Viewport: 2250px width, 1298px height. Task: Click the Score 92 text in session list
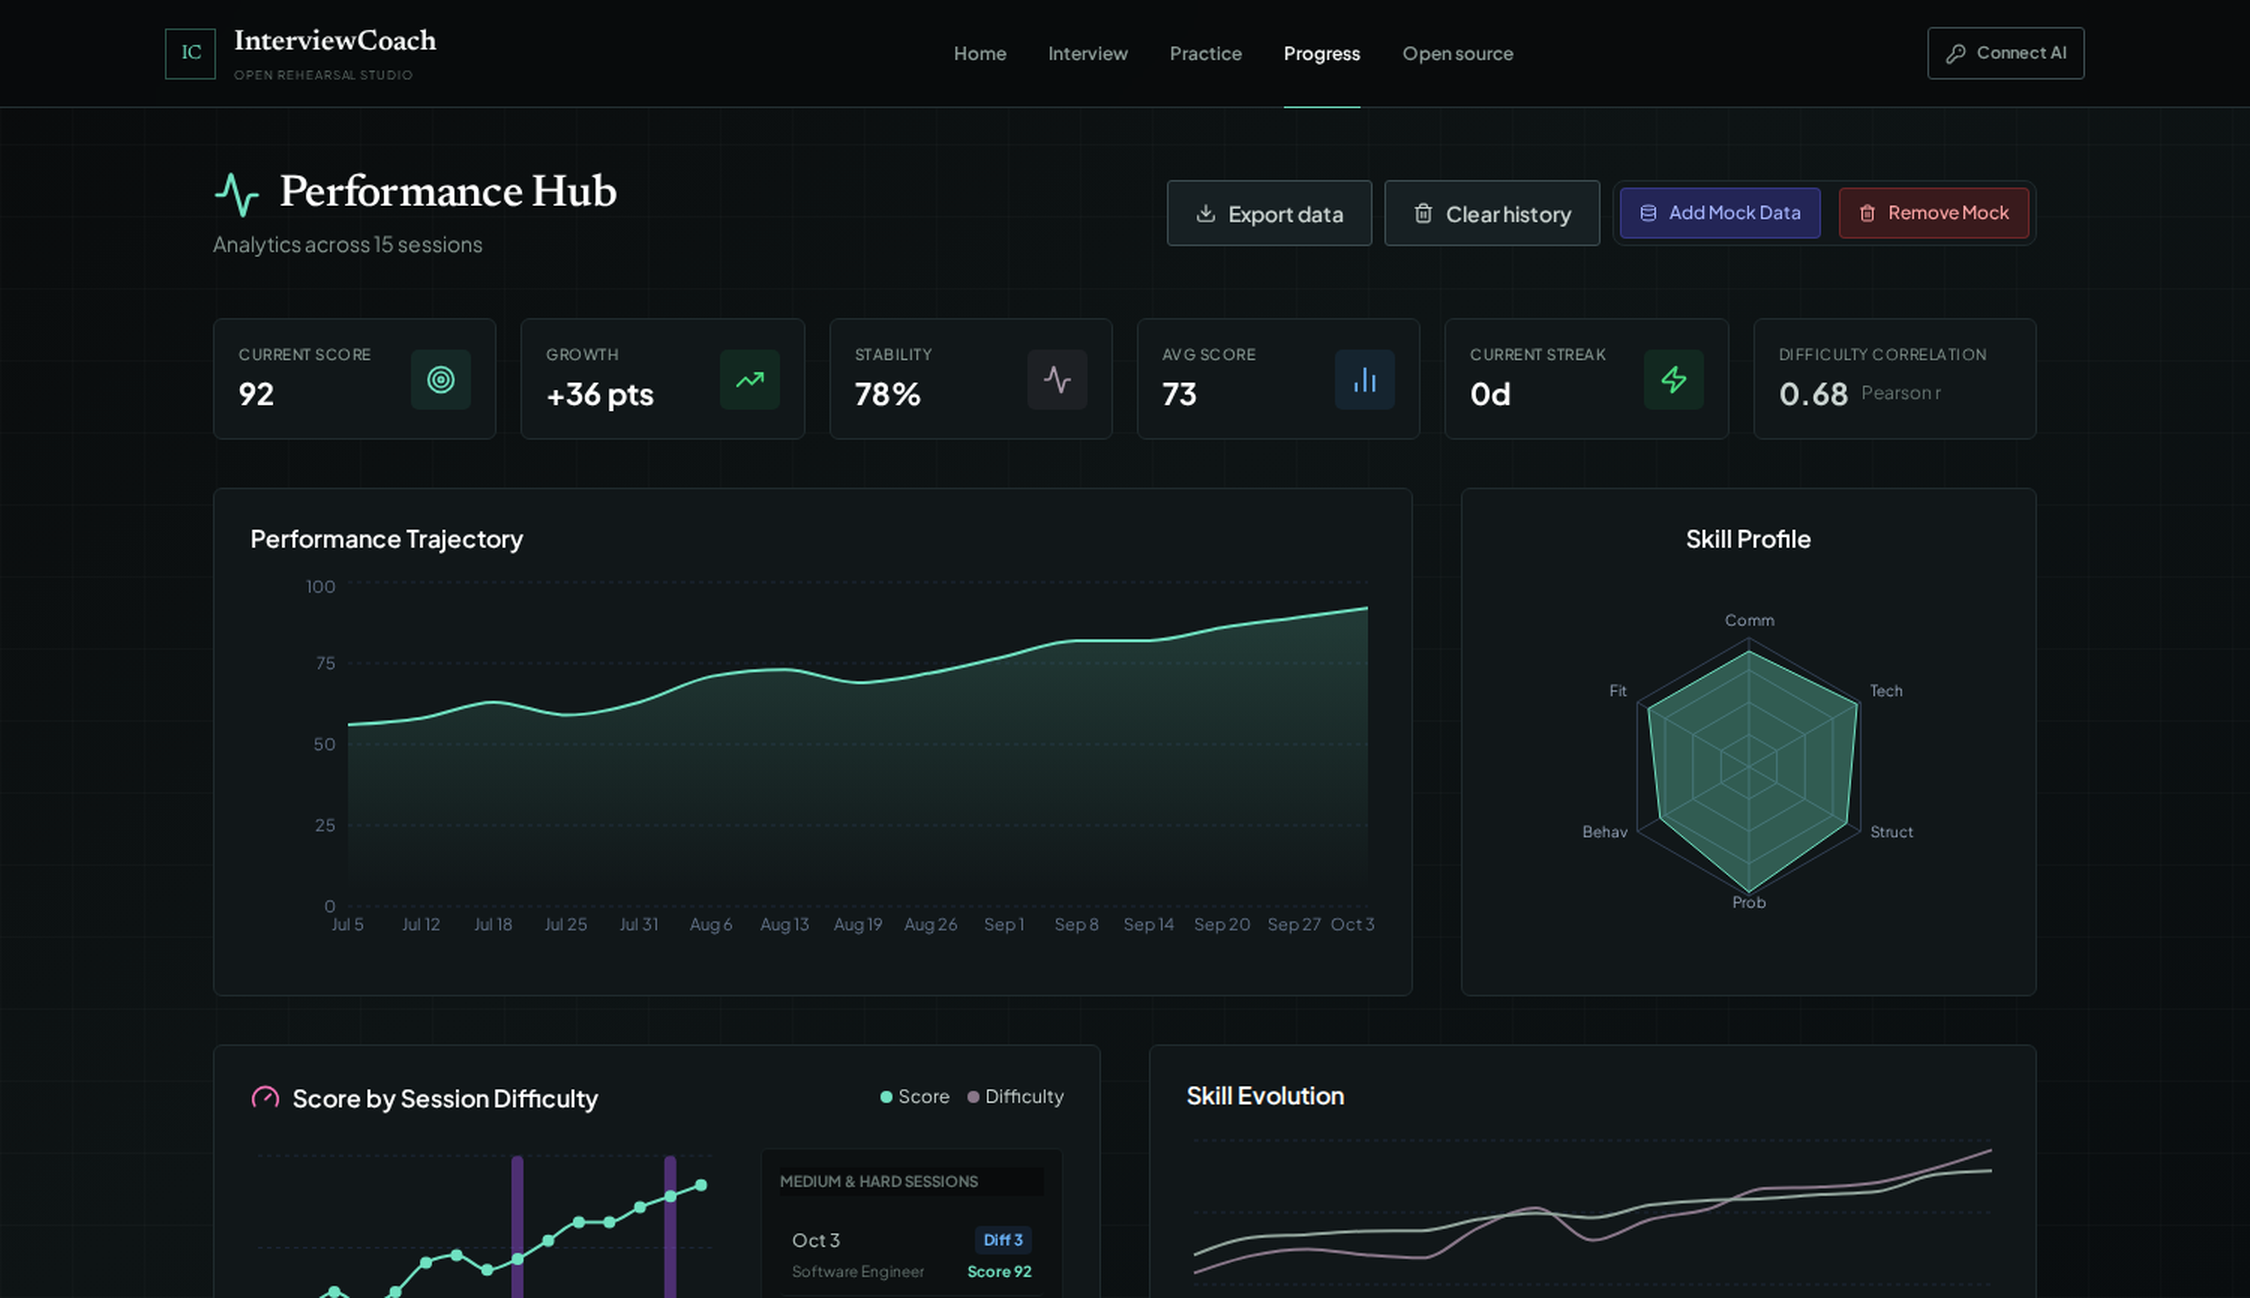999,1271
